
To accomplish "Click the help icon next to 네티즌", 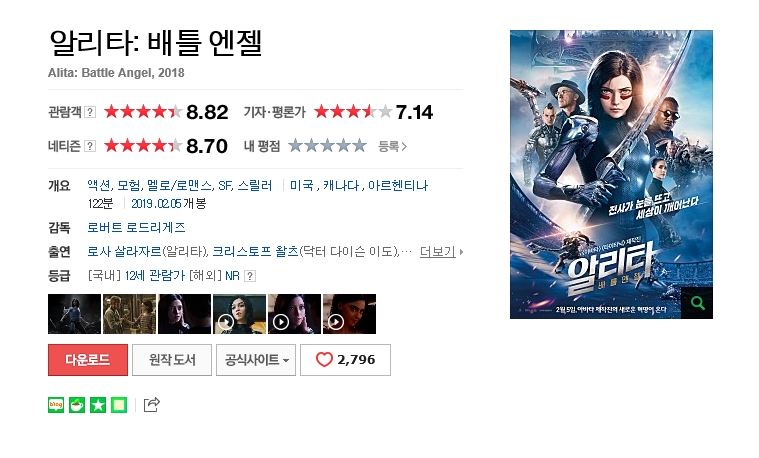I will coord(90,146).
